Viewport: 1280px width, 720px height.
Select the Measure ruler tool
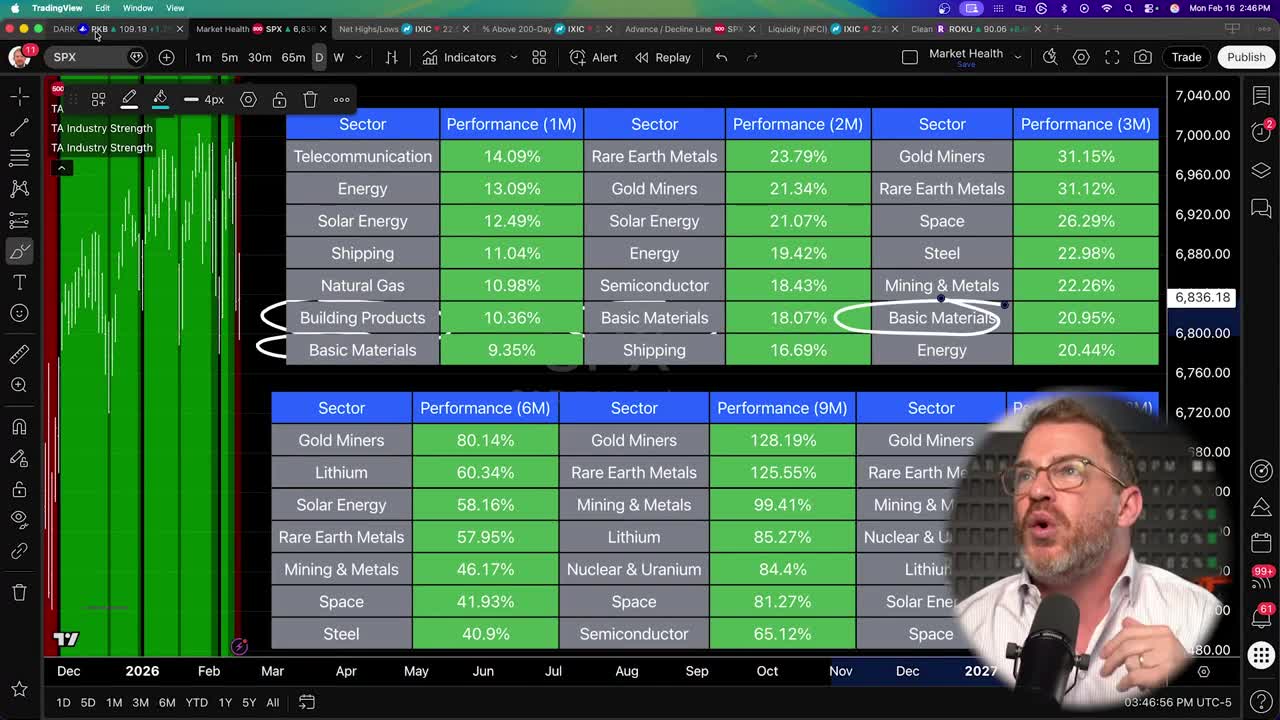click(21, 353)
